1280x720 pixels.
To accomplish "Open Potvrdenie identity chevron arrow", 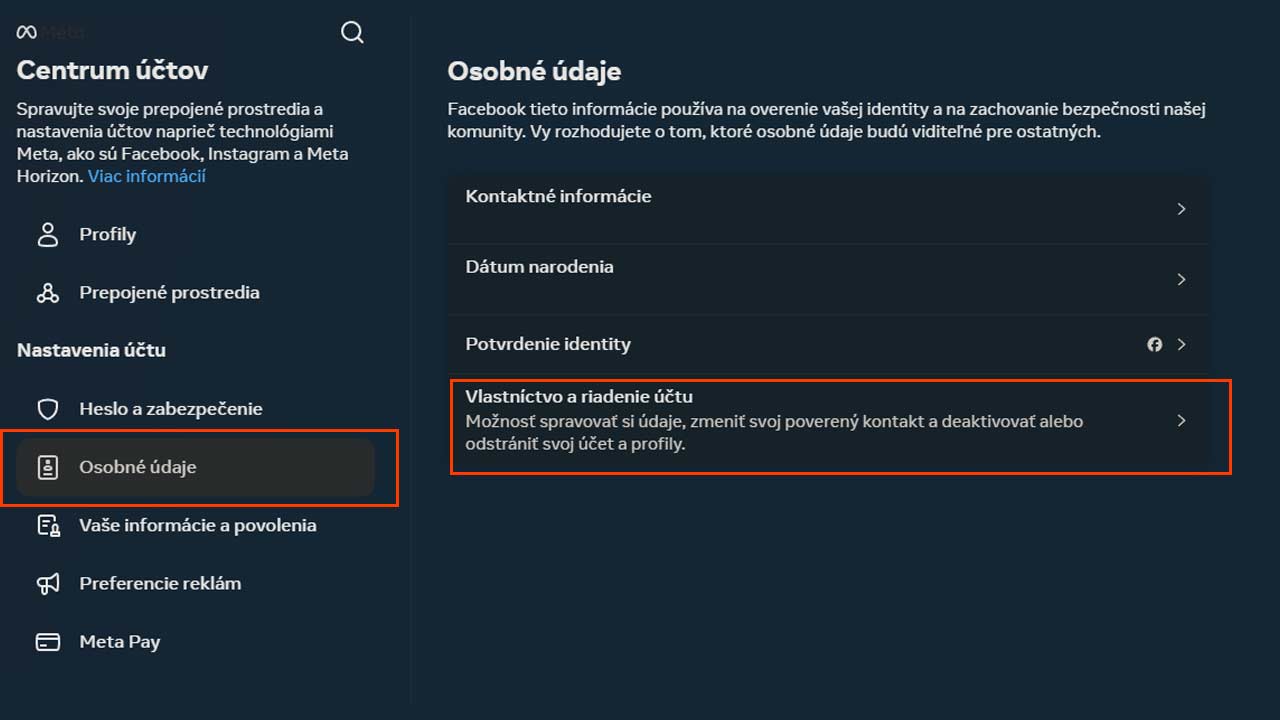I will [x=1181, y=344].
